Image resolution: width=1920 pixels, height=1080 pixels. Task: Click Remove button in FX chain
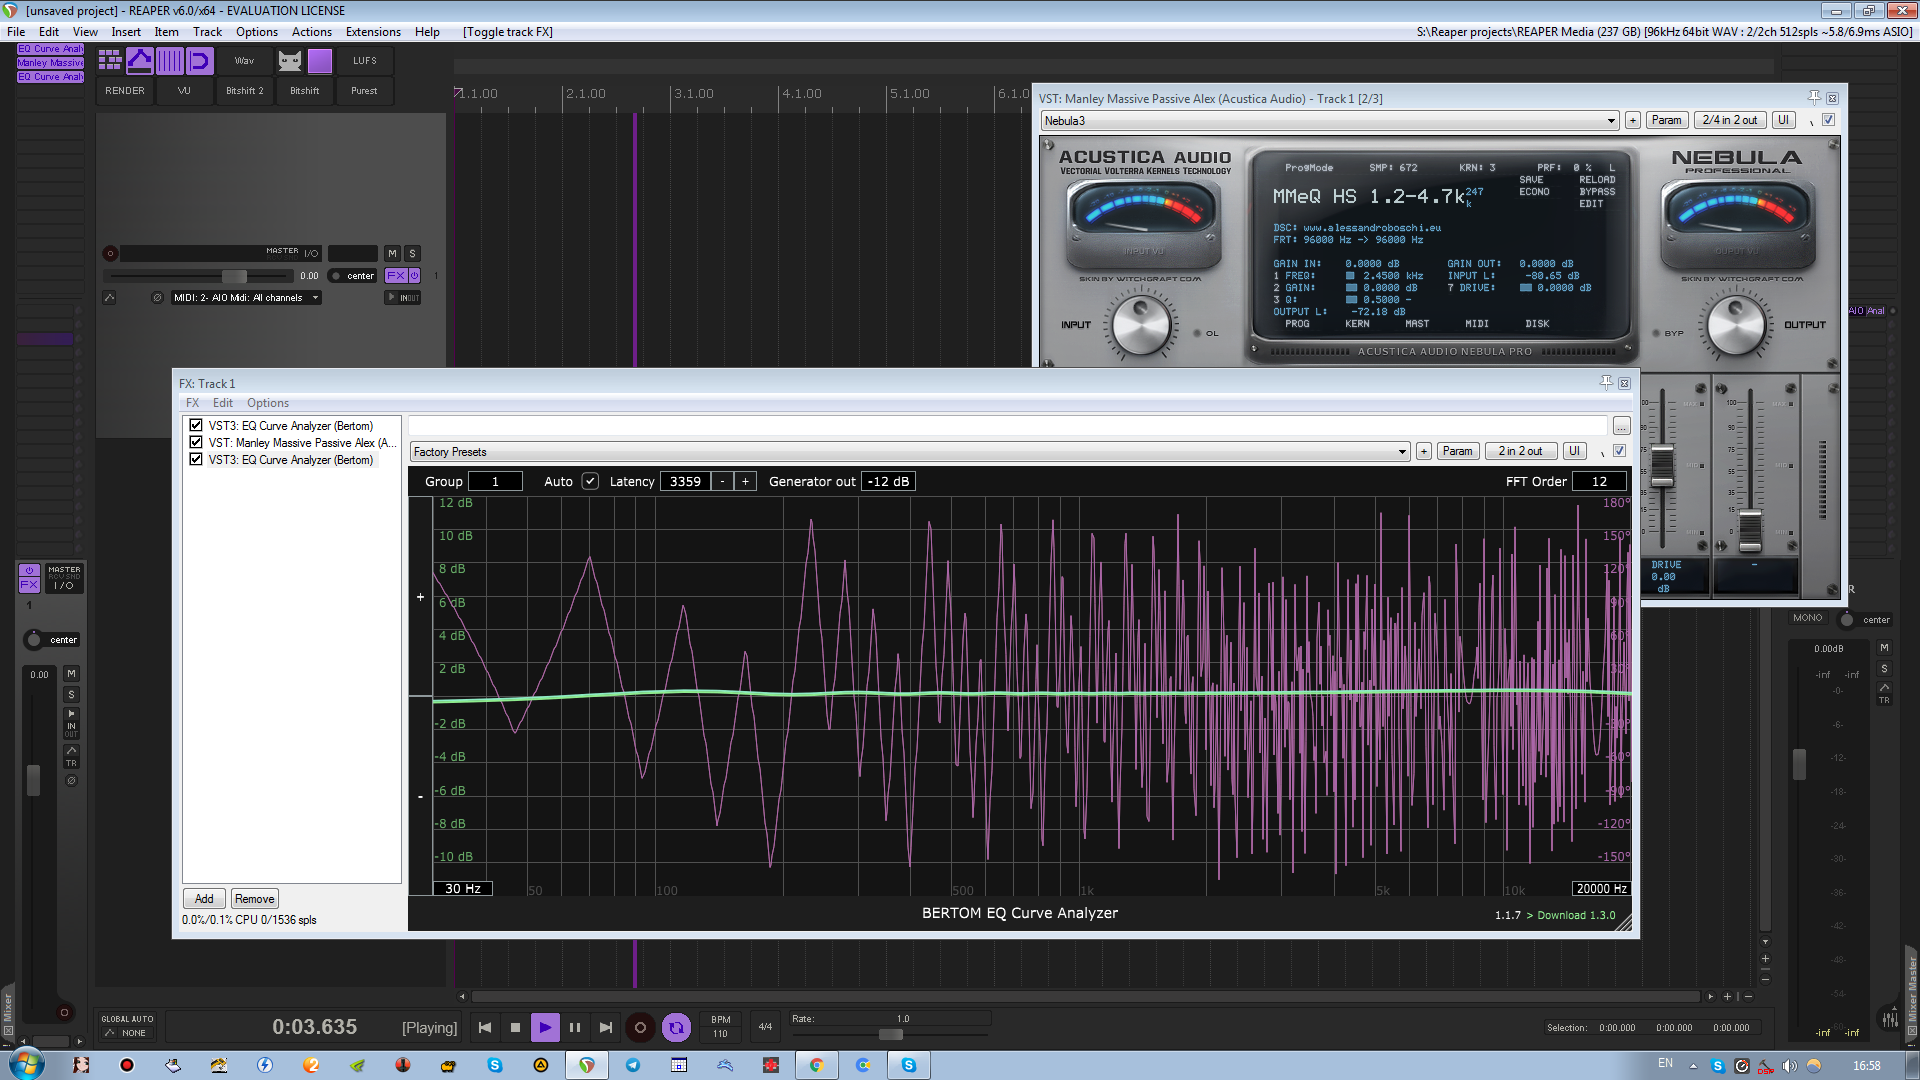(x=255, y=899)
